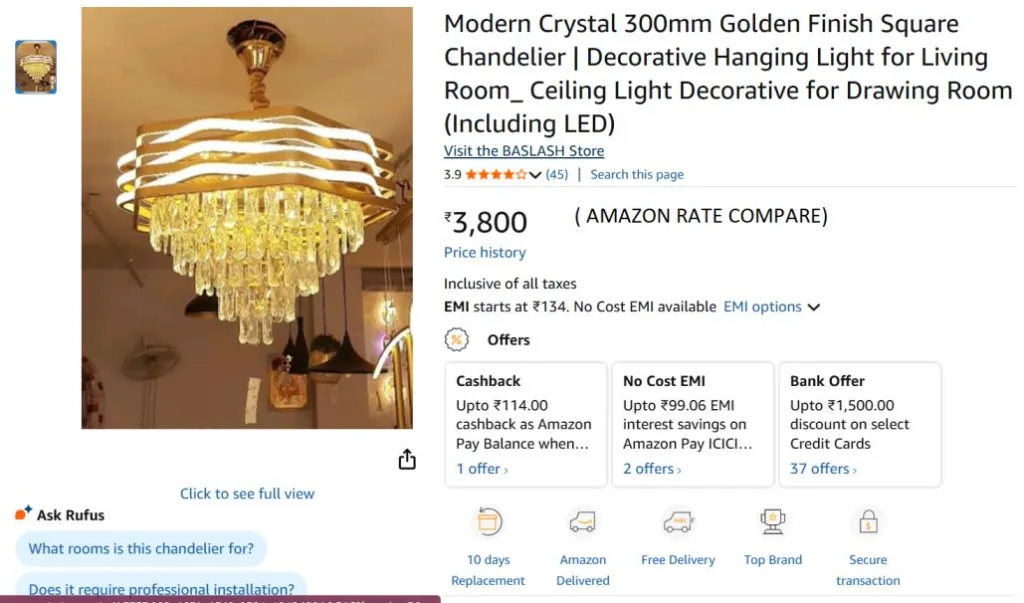Open the 45 customer reviews count
The height and width of the screenshot is (603, 1024).
pos(557,175)
